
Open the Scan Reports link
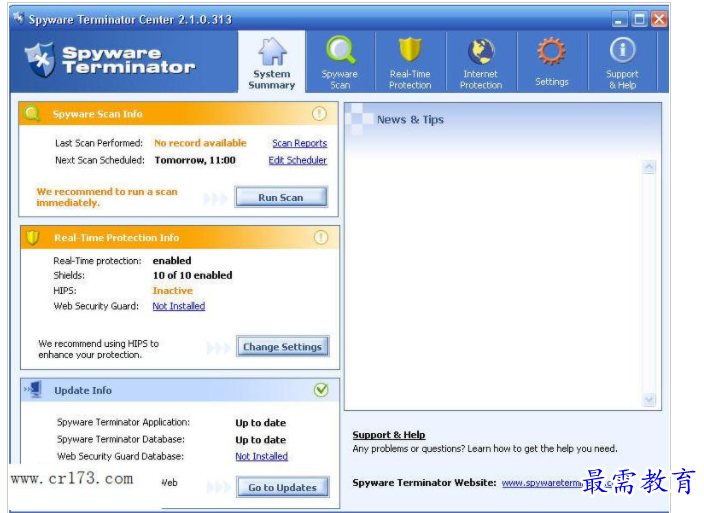coord(299,143)
